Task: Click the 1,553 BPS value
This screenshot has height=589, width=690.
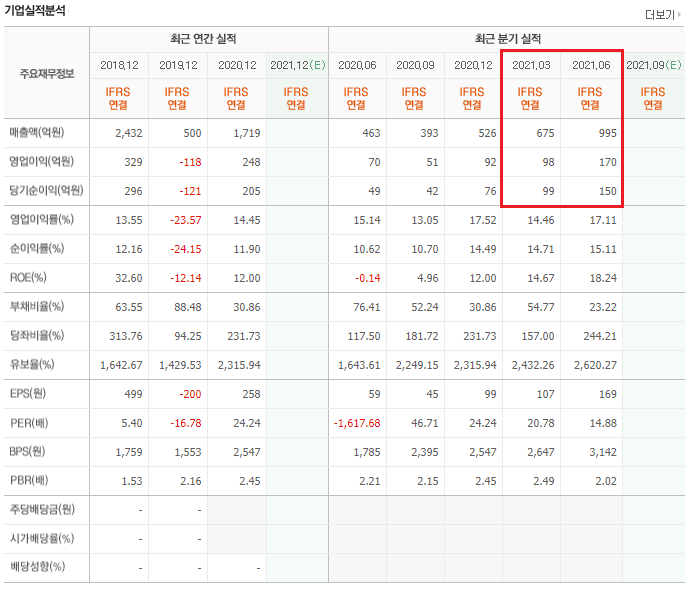Action: tap(188, 453)
